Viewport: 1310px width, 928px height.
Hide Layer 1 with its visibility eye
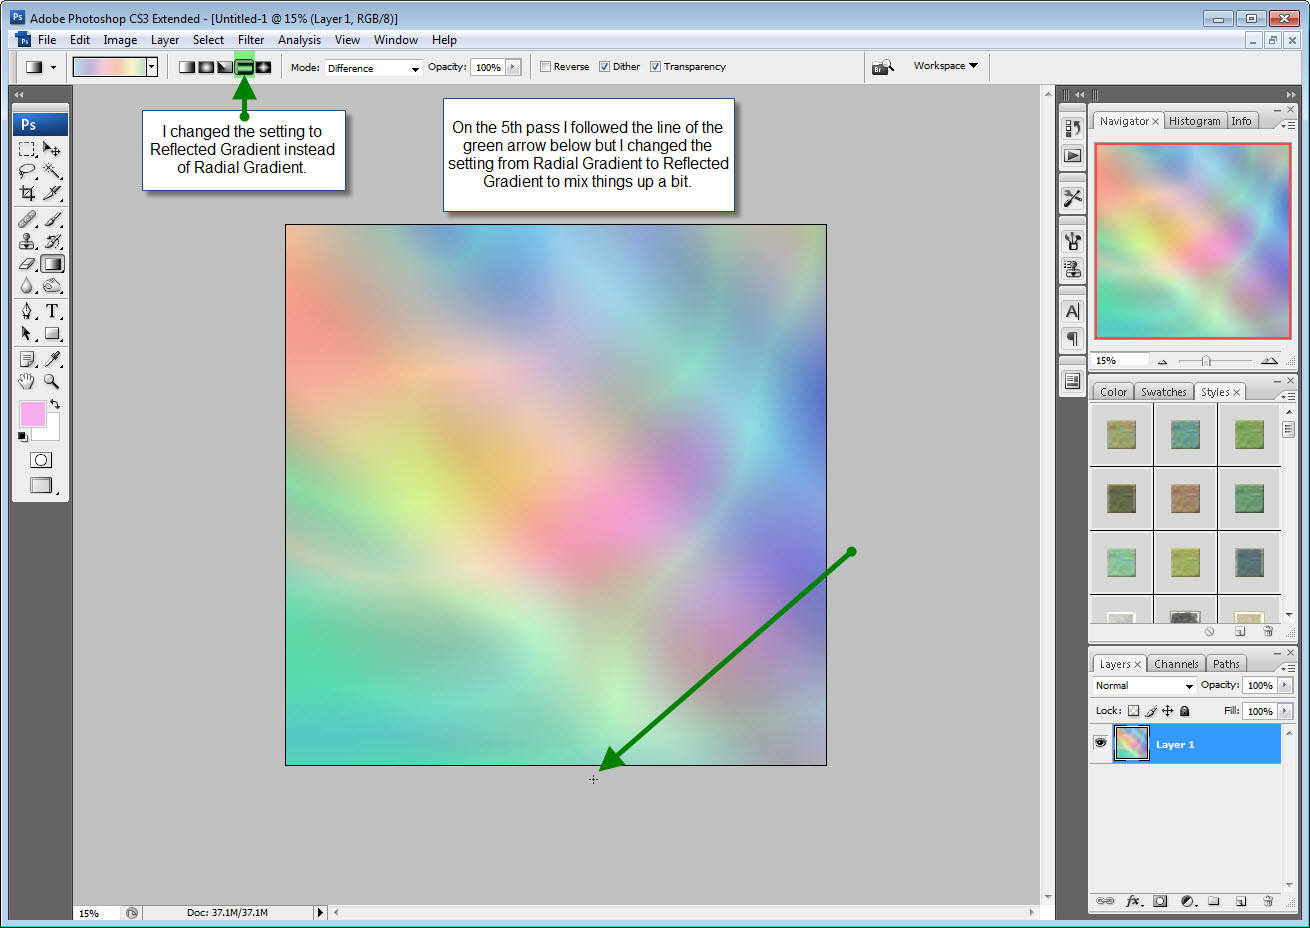1100,743
